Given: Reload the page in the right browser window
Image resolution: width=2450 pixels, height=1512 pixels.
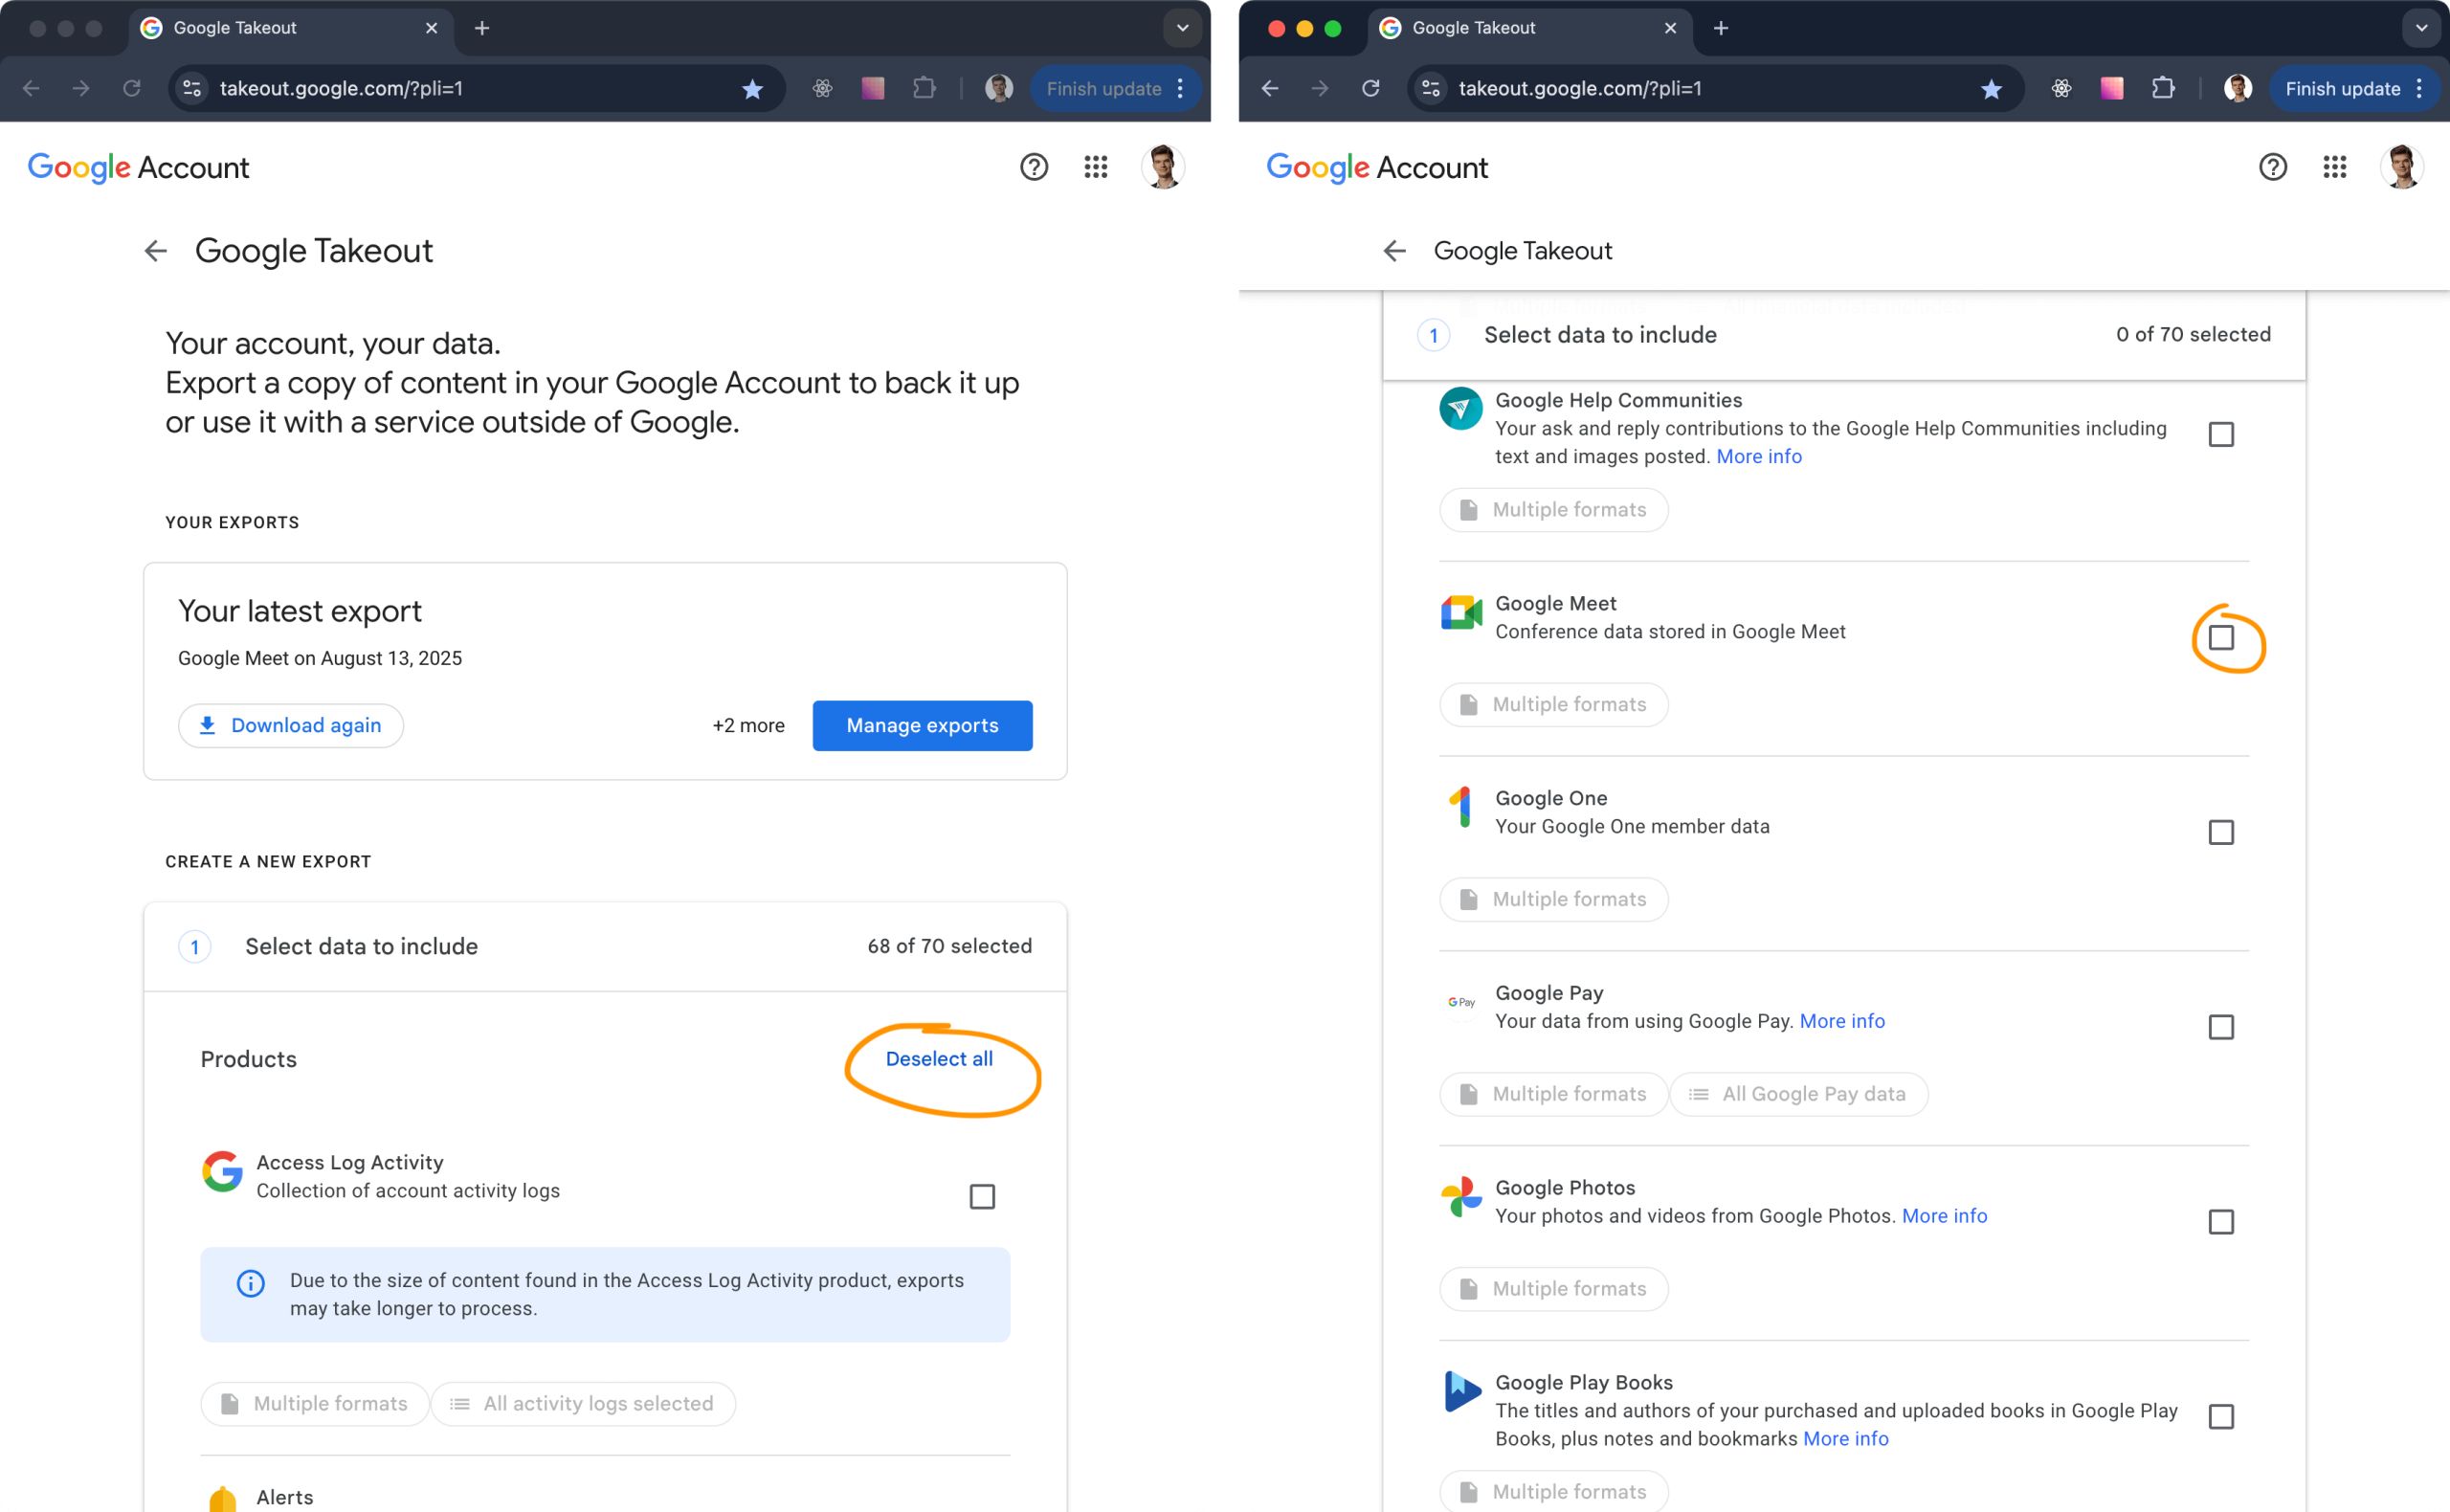Looking at the screenshot, I should (x=1370, y=89).
